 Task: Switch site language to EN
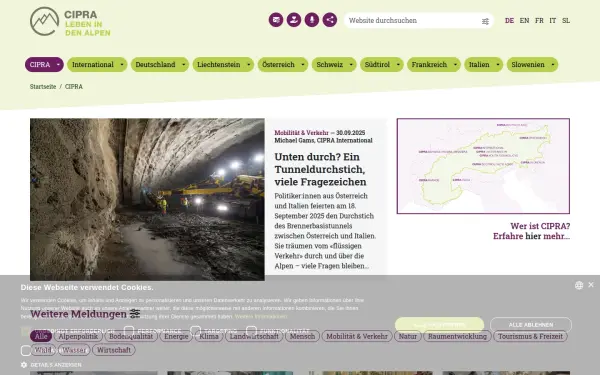525,21
